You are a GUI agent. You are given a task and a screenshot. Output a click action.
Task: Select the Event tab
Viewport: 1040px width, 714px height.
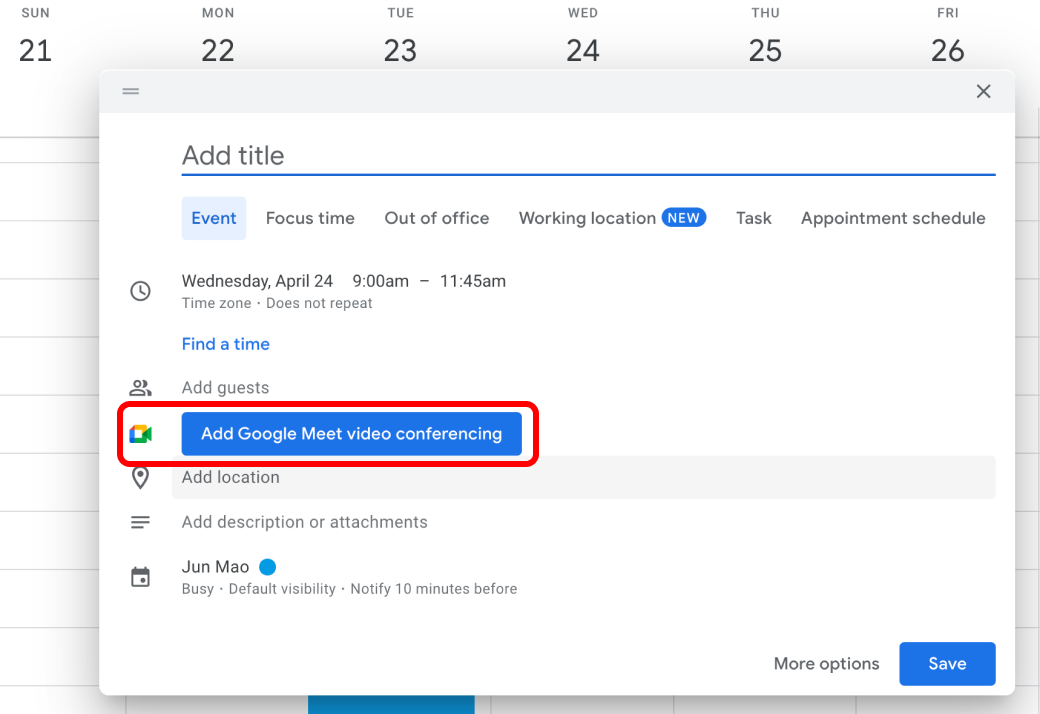pyautogui.click(x=214, y=218)
